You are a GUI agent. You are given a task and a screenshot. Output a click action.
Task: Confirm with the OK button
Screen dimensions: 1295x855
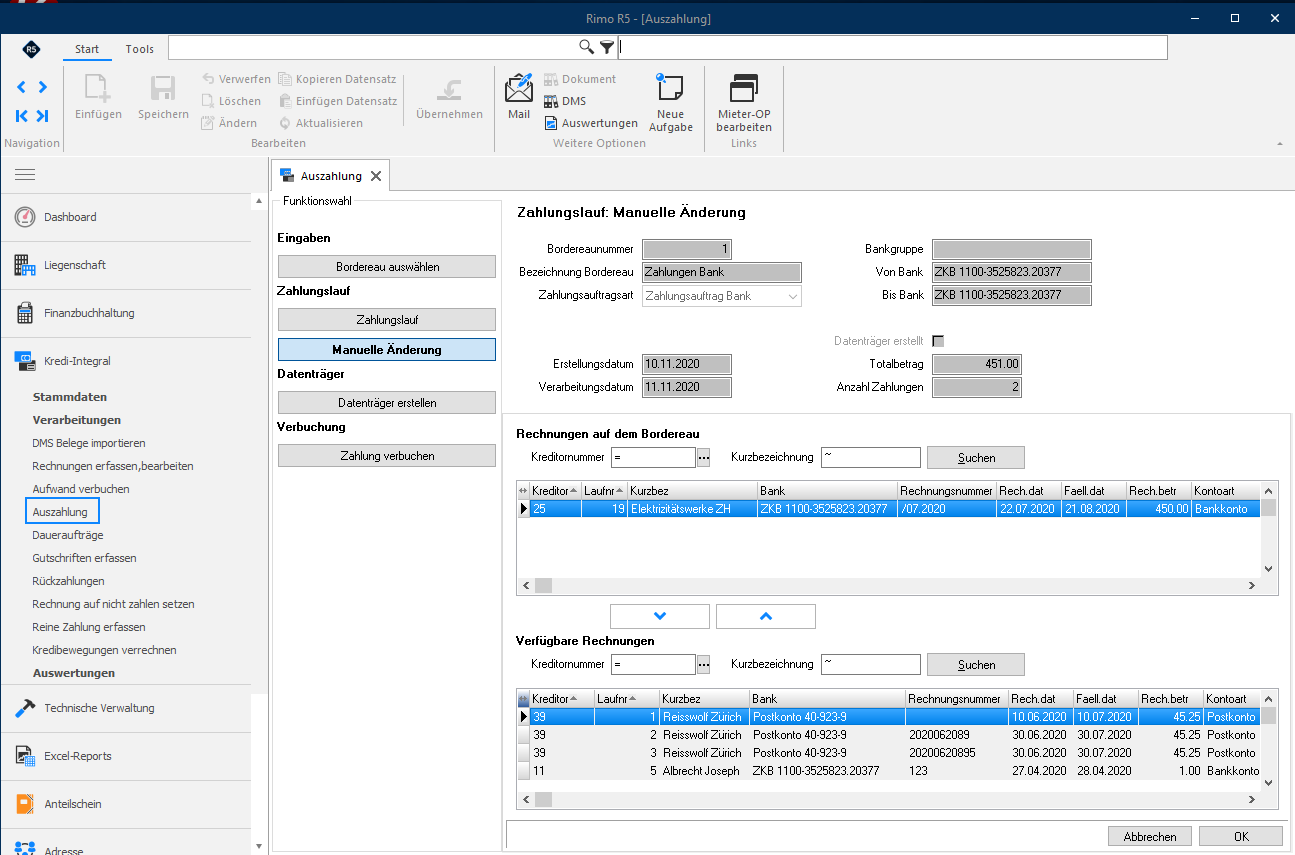pos(1241,836)
